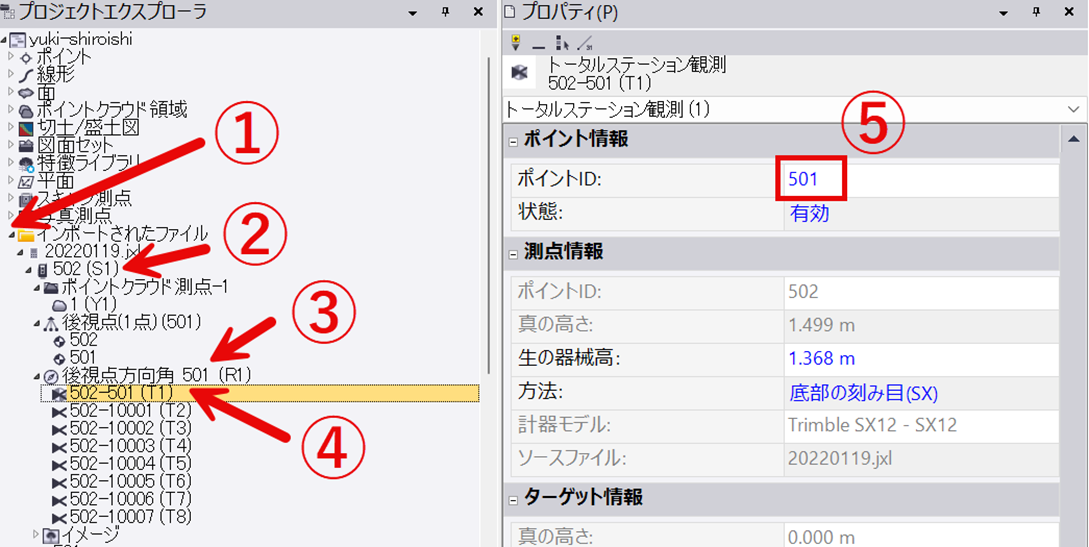Click the 20220119.jxl file icon in tree
The width and height of the screenshot is (1089, 547).
click(x=34, y=253)
